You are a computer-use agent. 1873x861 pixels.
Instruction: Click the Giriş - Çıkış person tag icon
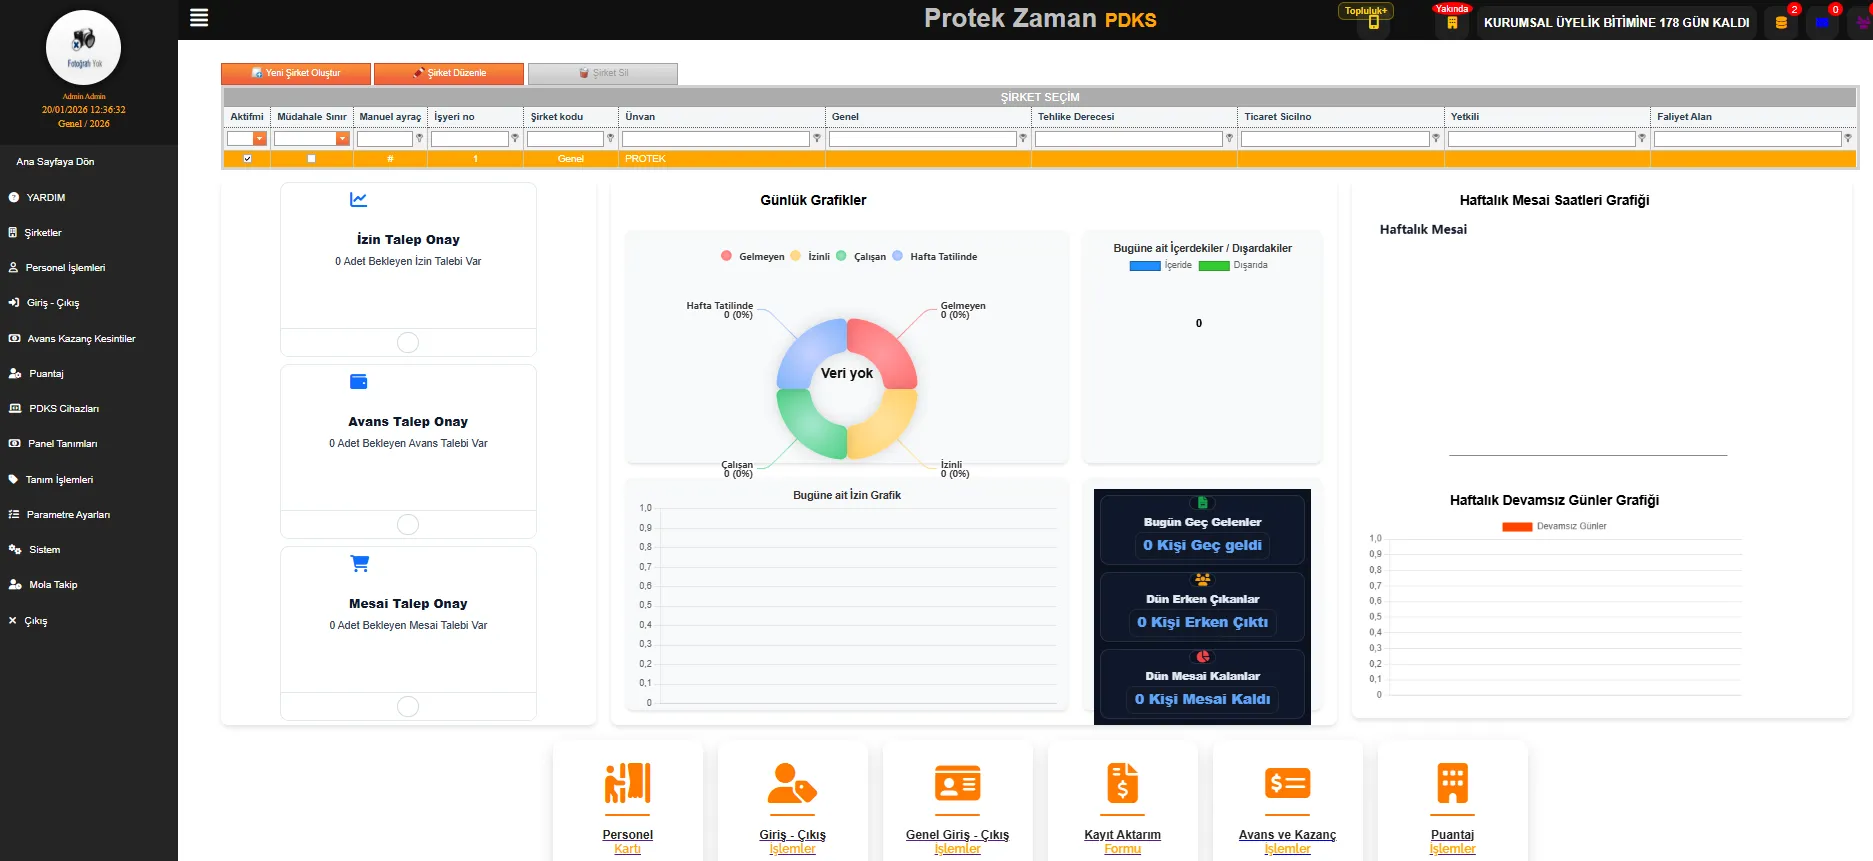[x=792, y=783]
